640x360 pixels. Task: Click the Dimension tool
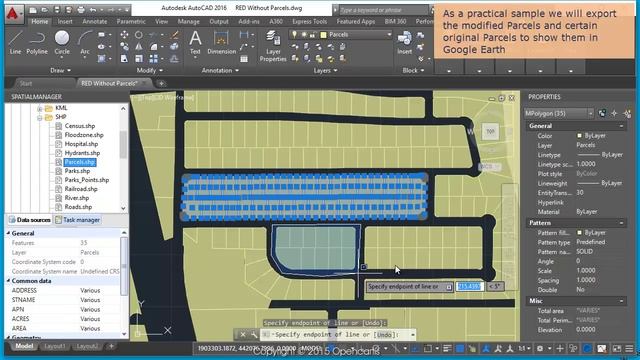221,42
